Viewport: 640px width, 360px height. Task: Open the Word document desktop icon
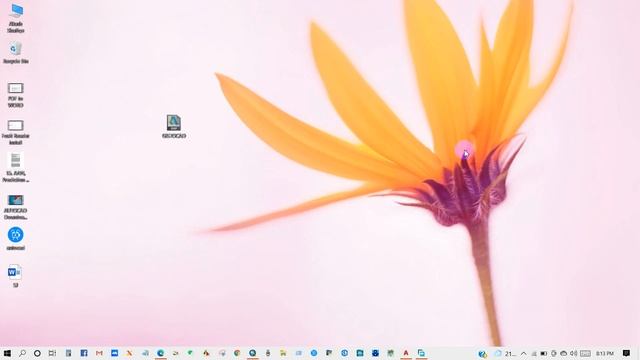pos(15,276)
